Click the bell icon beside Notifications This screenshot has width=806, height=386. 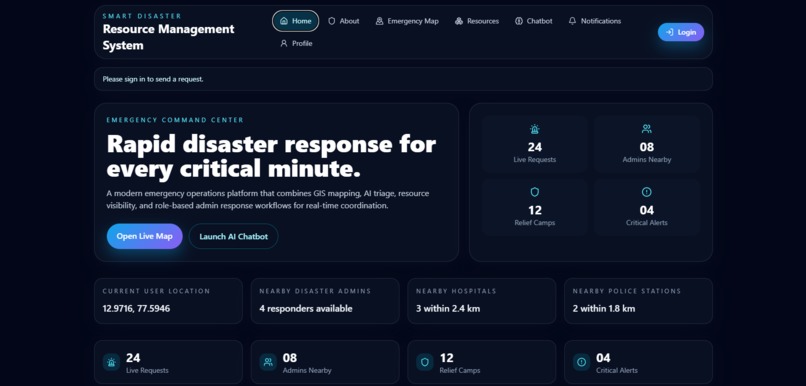[x=572, y=21]
